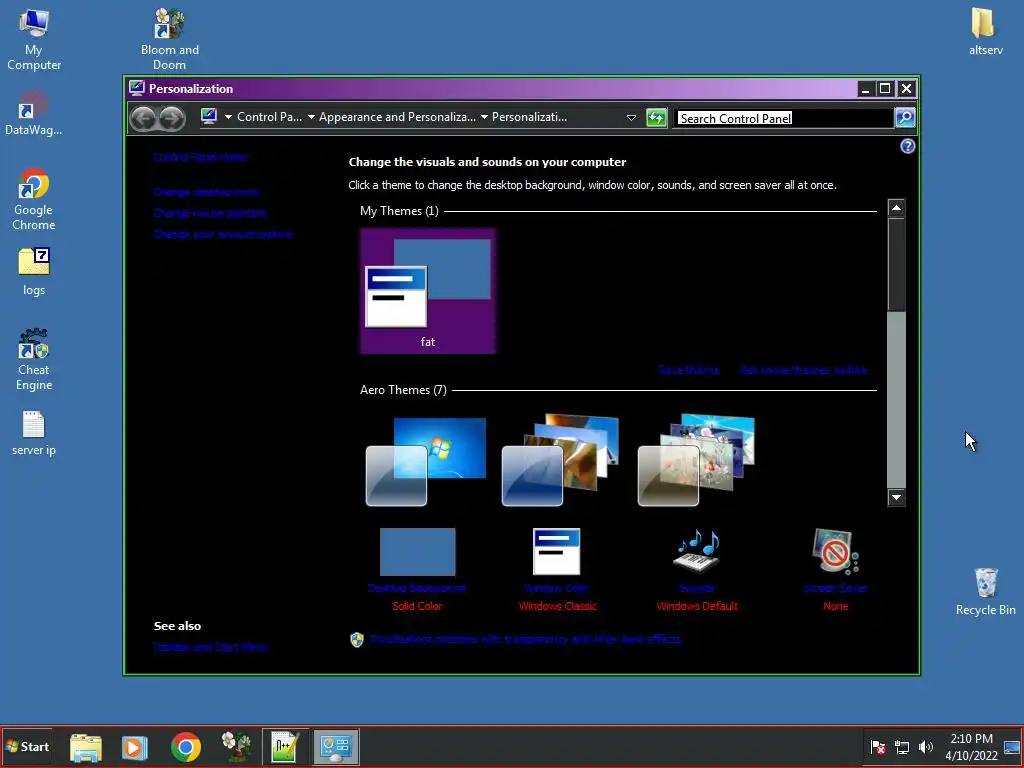
Task: Select the Characters Aero theme thumbnail
Action: click(x=696, y=460)
